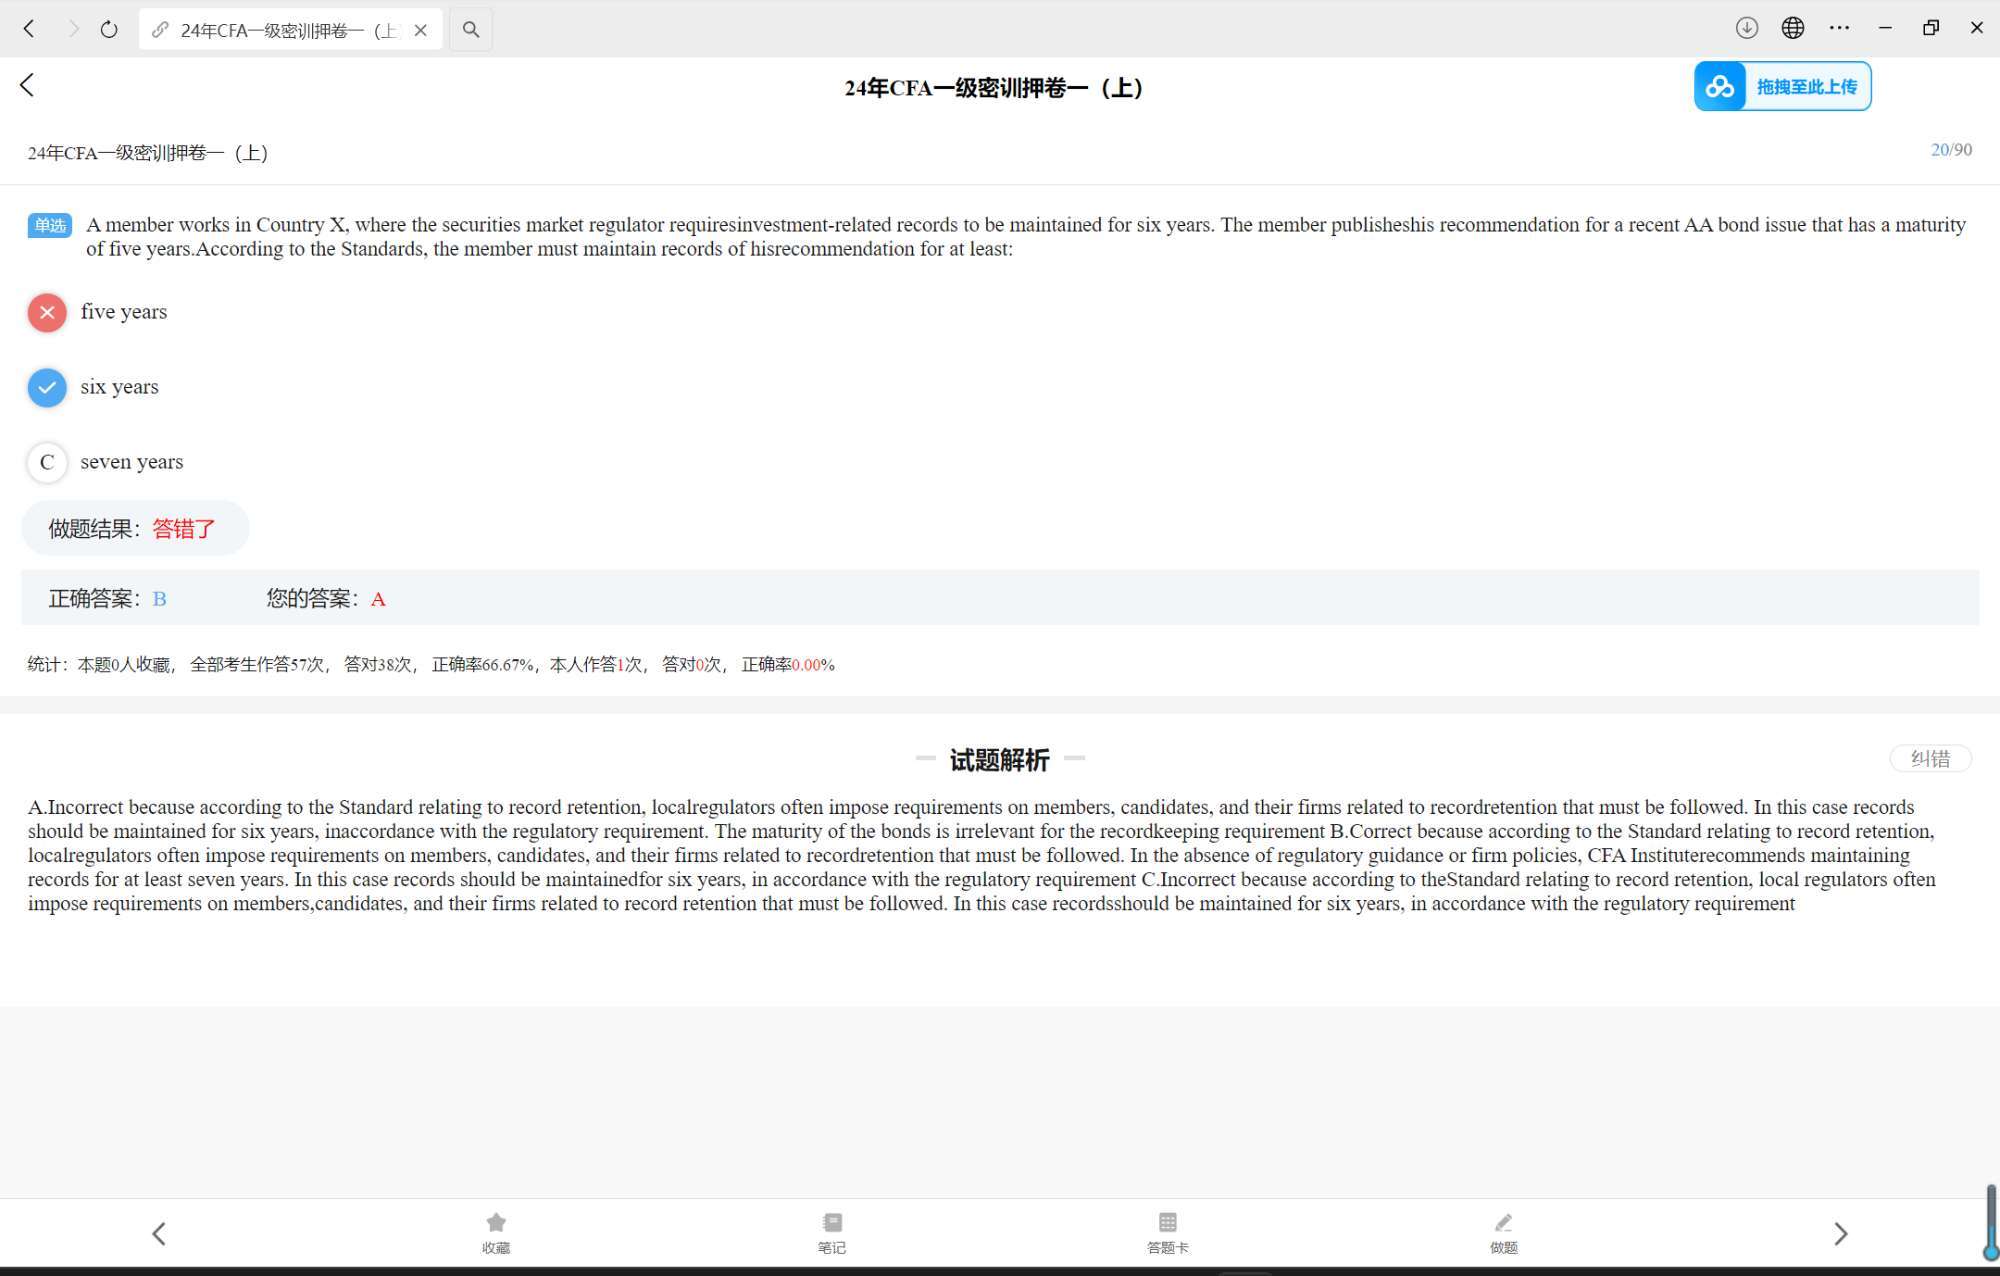Open the 笔记 notes icon
2000x1276 pixels.
click(832, 1223)
